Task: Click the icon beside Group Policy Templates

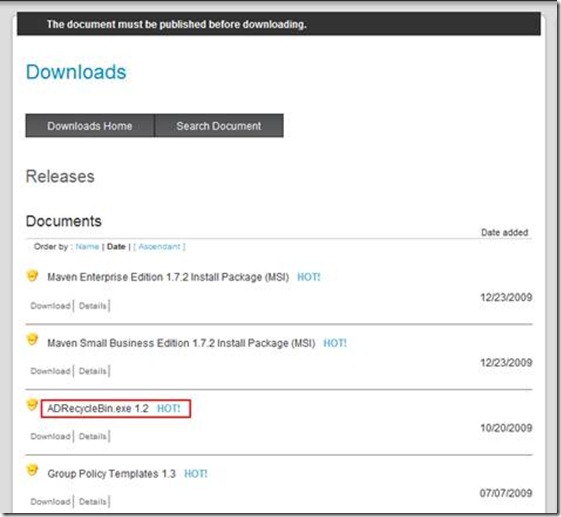Action: coord(32,470)
